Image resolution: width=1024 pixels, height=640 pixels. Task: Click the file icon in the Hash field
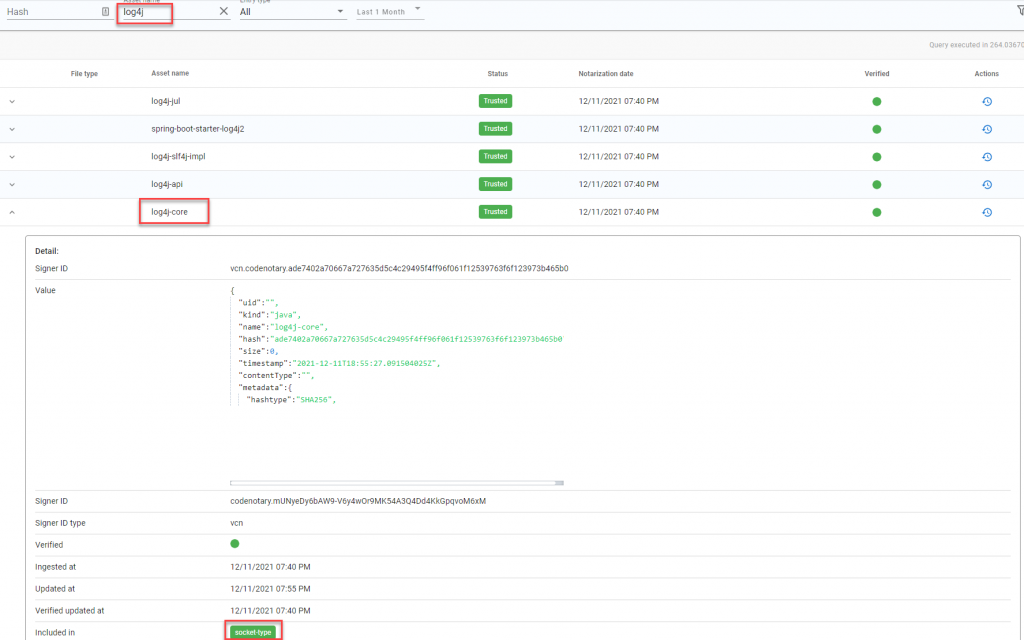pyautogui.click(x=105, y=12)
